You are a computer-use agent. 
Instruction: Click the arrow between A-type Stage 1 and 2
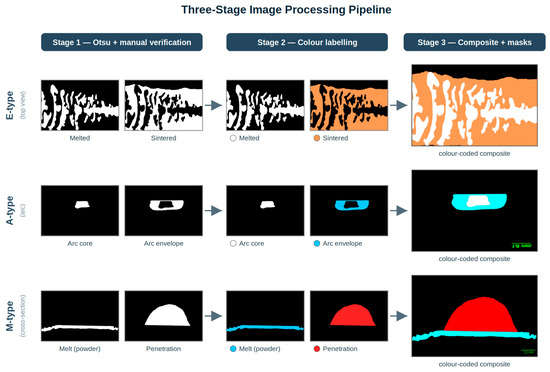pyautogui.click(x=214, y=211)
